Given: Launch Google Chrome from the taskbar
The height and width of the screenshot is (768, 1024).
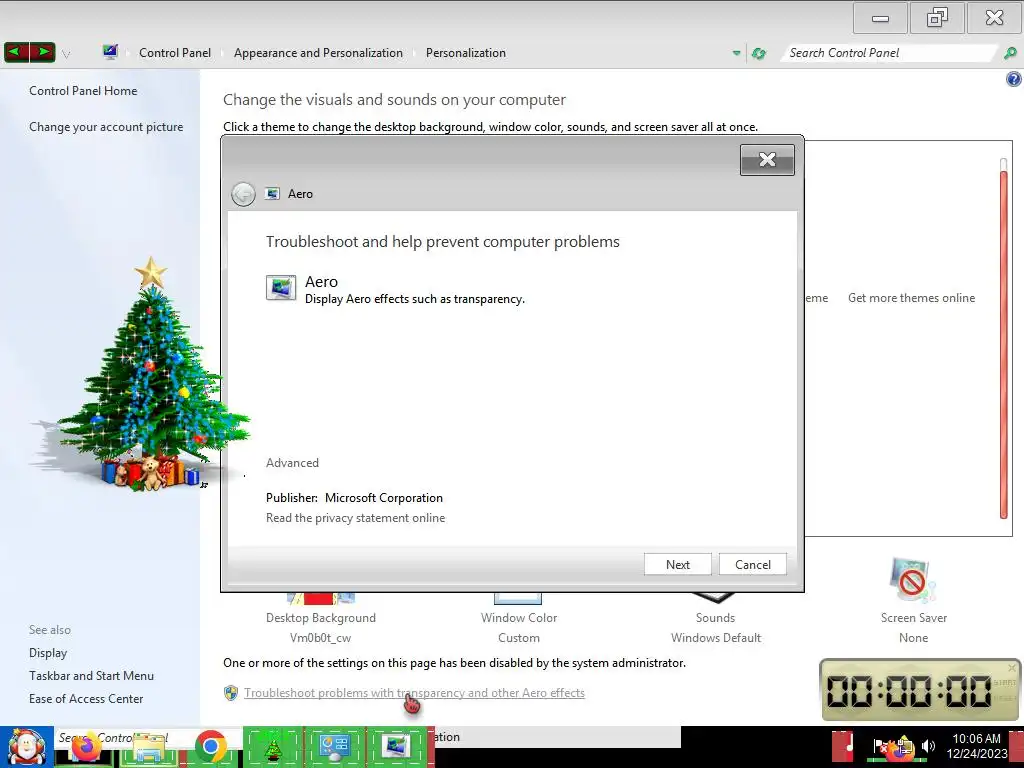Looking at the screenshot, I should click(210, 747).
